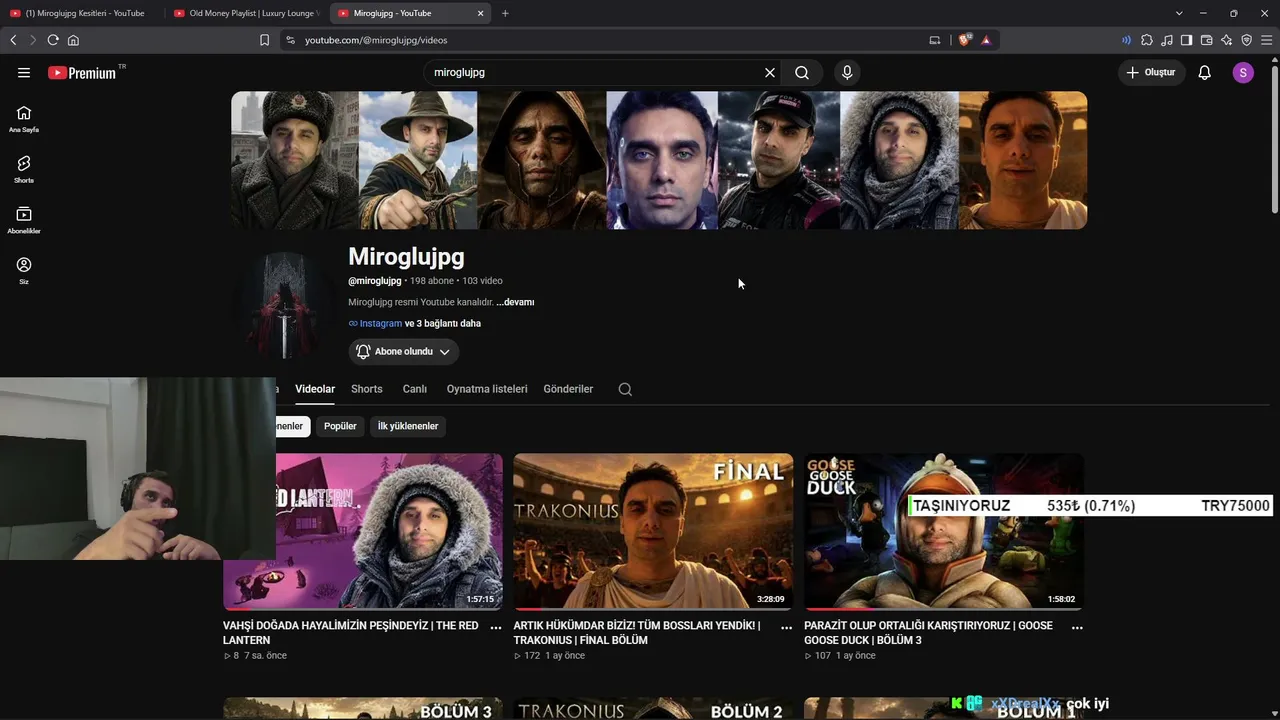
Task: Click the '103 video' count text
Action: point(482,281)
